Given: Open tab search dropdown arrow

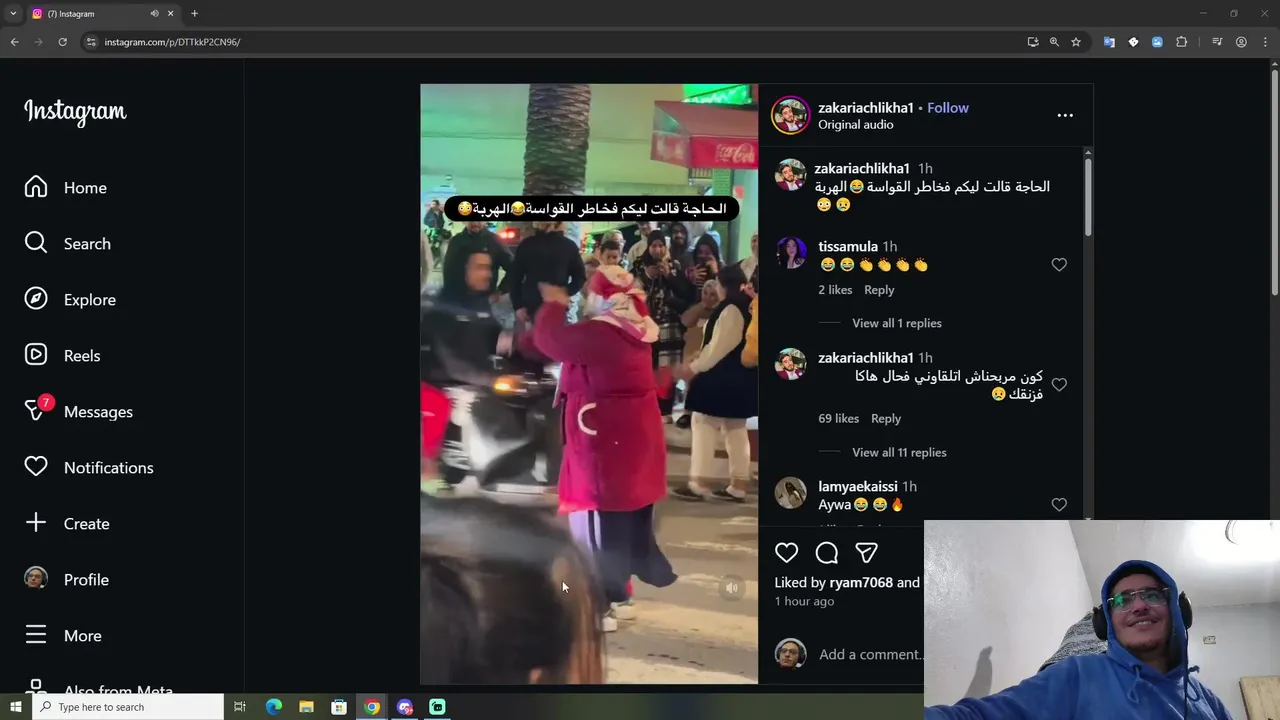Looking at the screenshot, I should coord(13,13).
